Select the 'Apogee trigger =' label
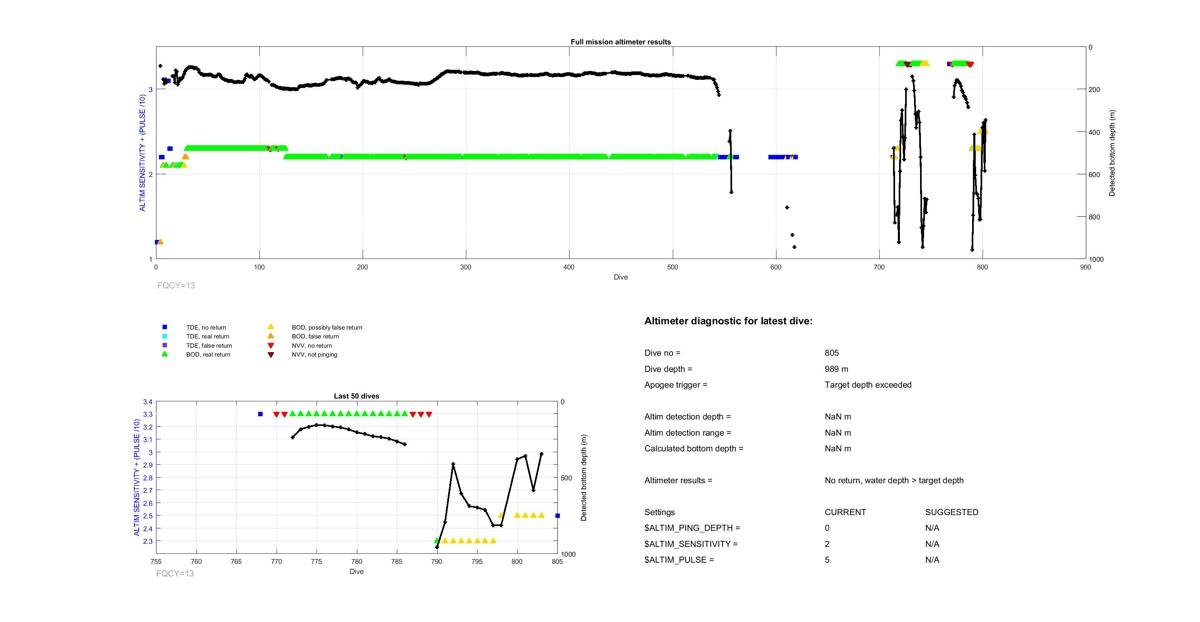This screenshot has height=622, width=1200. (x=676, y=385)
